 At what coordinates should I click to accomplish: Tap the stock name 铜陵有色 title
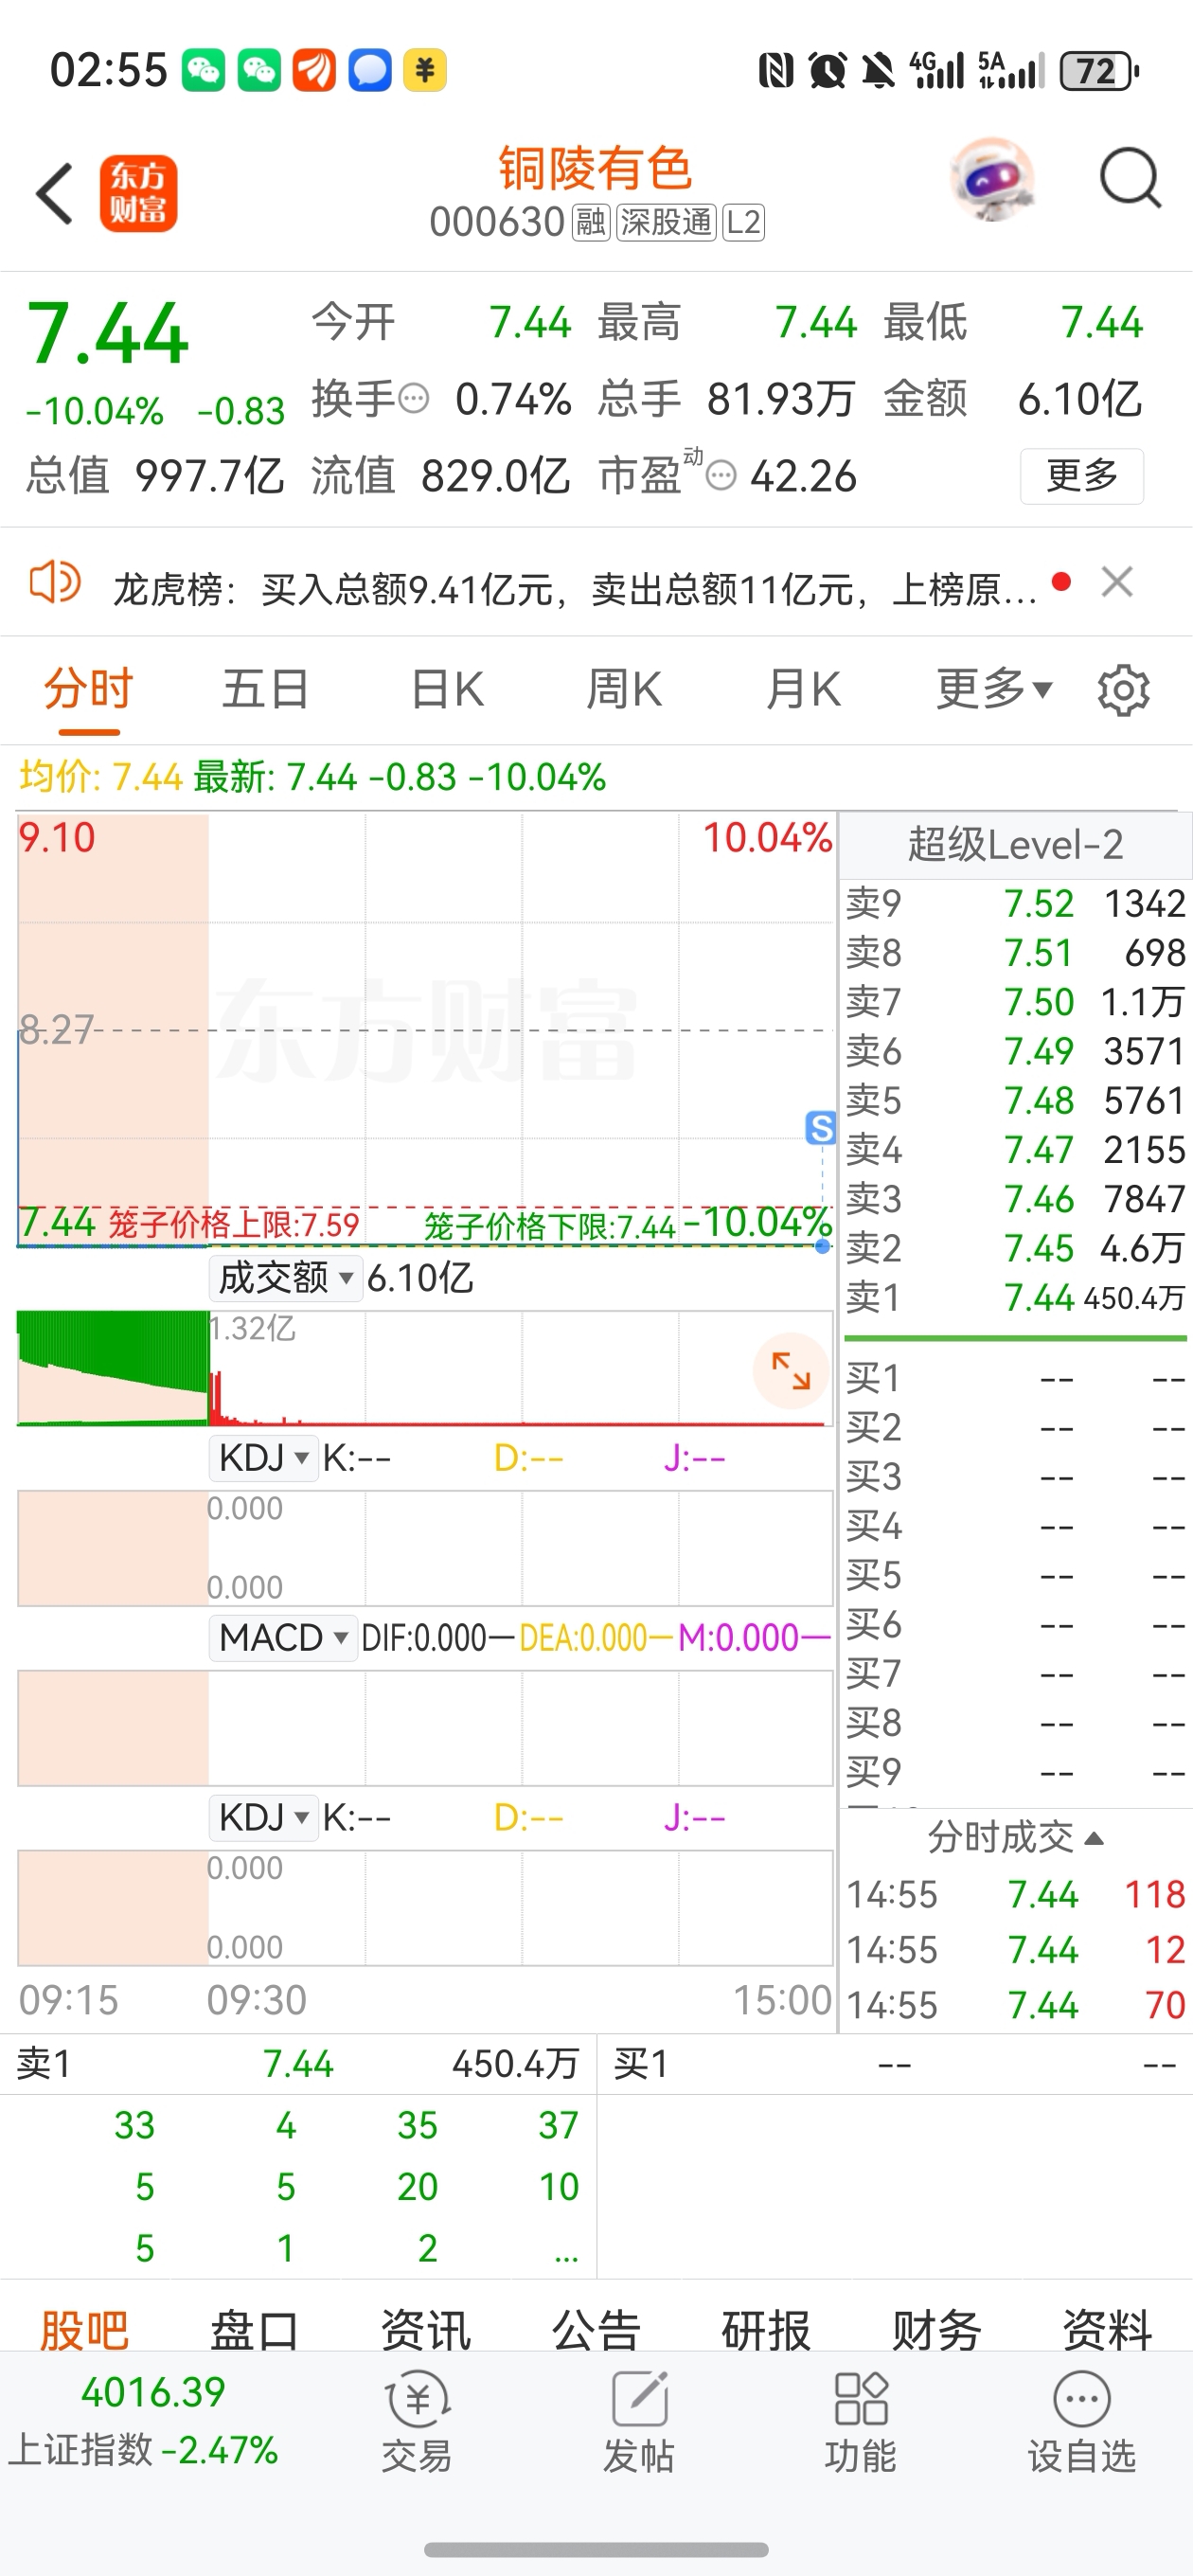(x=596, y=168)
